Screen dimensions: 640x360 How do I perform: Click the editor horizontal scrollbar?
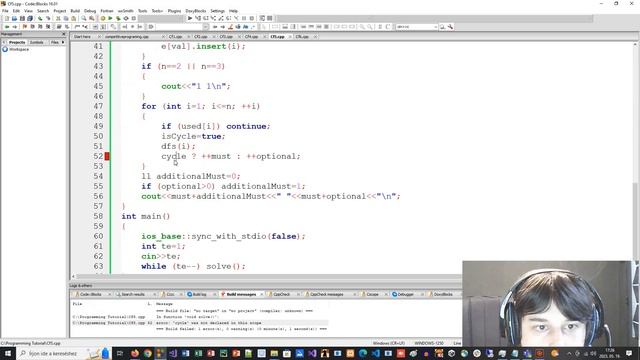[x=267, y=276]
